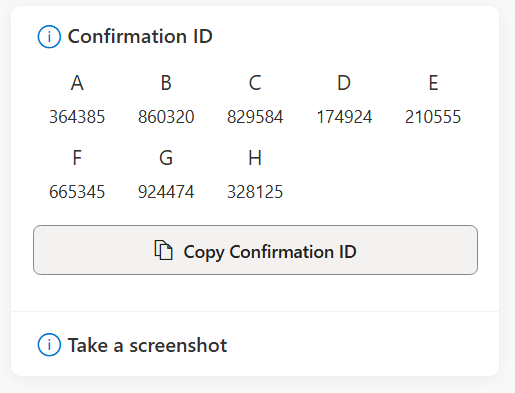Select the Confirmation ID heading text
Image resolution: width=515 pixels, height=393 pixels.
(x=140, y=36)
